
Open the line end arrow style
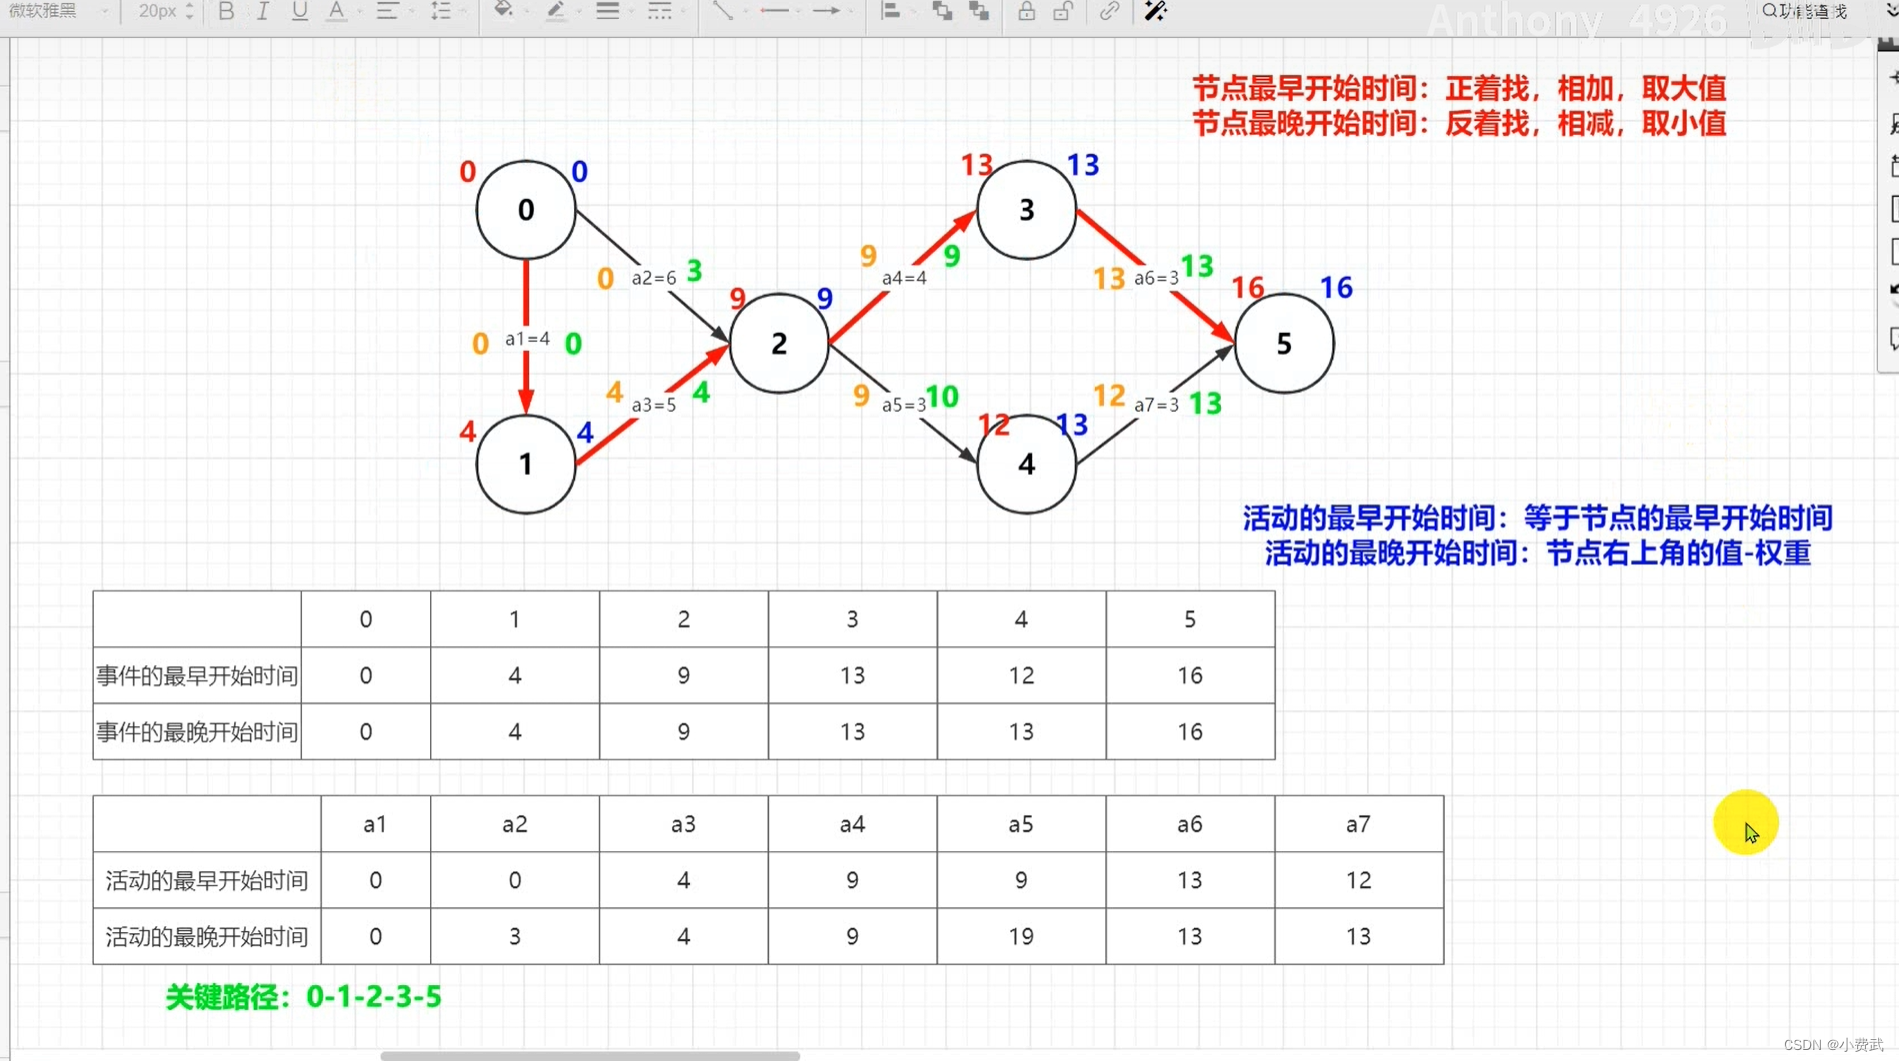(x=826, y=11)
